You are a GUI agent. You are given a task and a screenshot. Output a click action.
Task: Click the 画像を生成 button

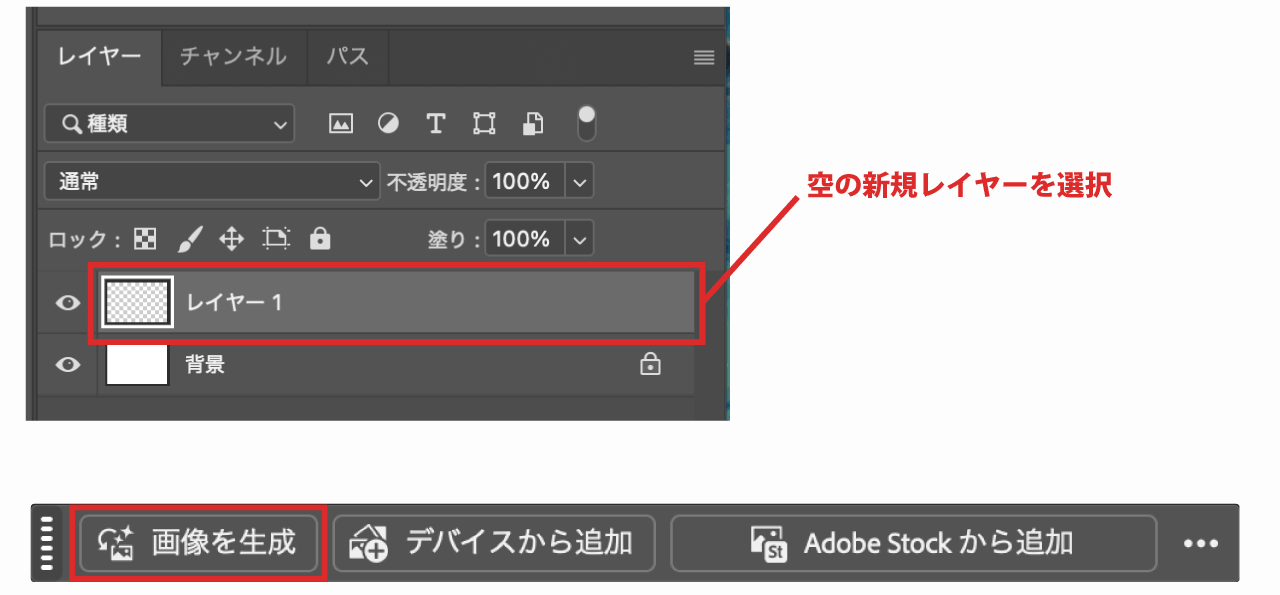click(x=199, y=543)
